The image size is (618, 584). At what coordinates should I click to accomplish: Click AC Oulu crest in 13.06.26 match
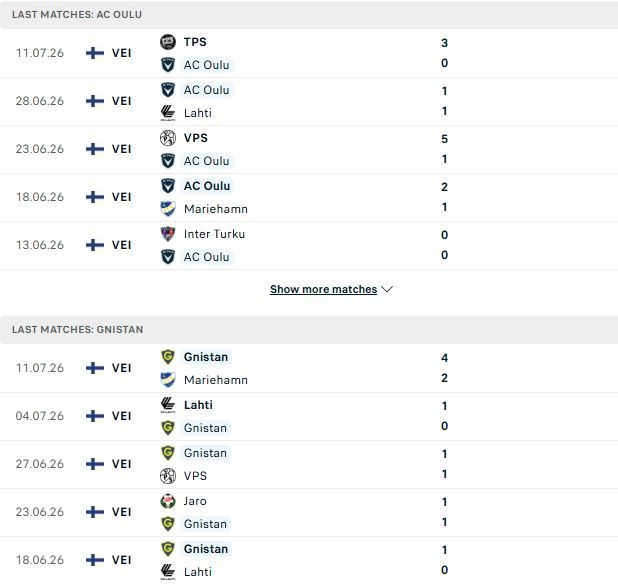[x=168, y=257]
